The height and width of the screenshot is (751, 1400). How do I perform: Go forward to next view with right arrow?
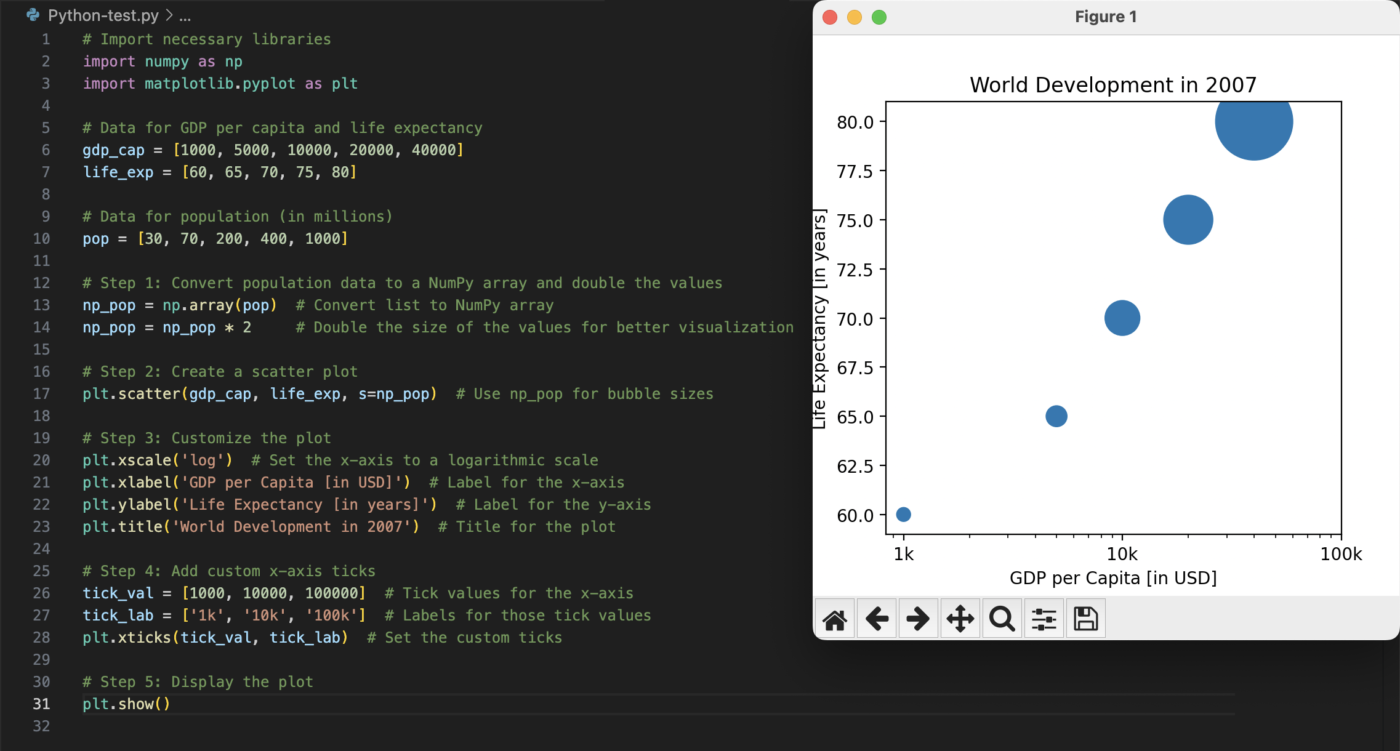[918, 619]
